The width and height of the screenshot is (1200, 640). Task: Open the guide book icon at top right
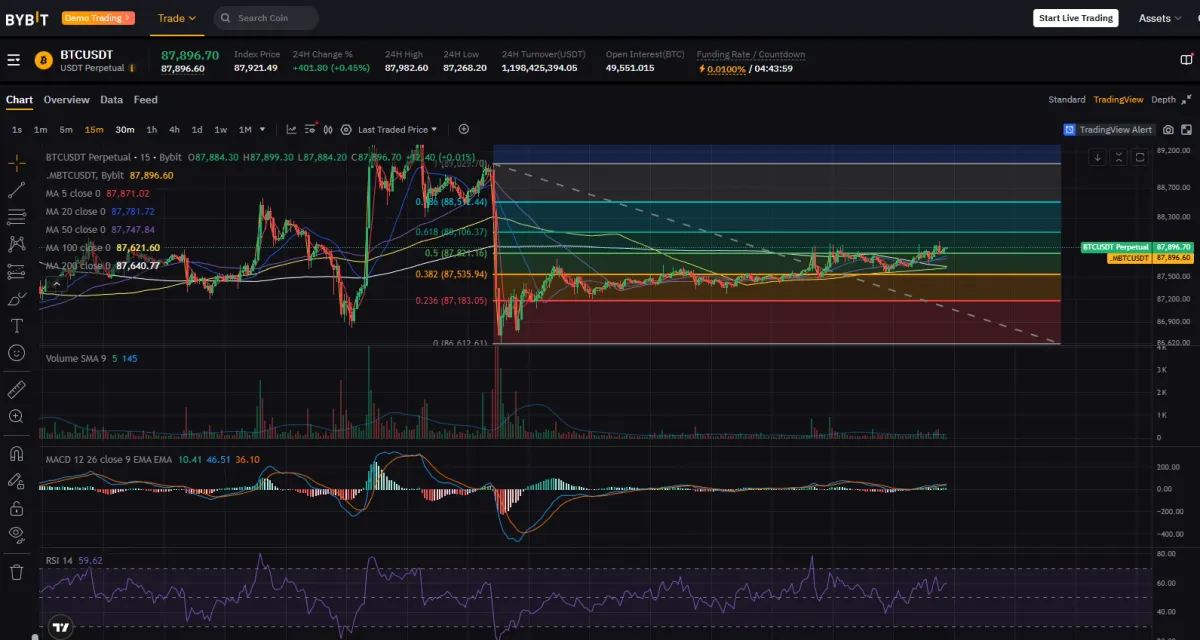tap(1186, 60)
